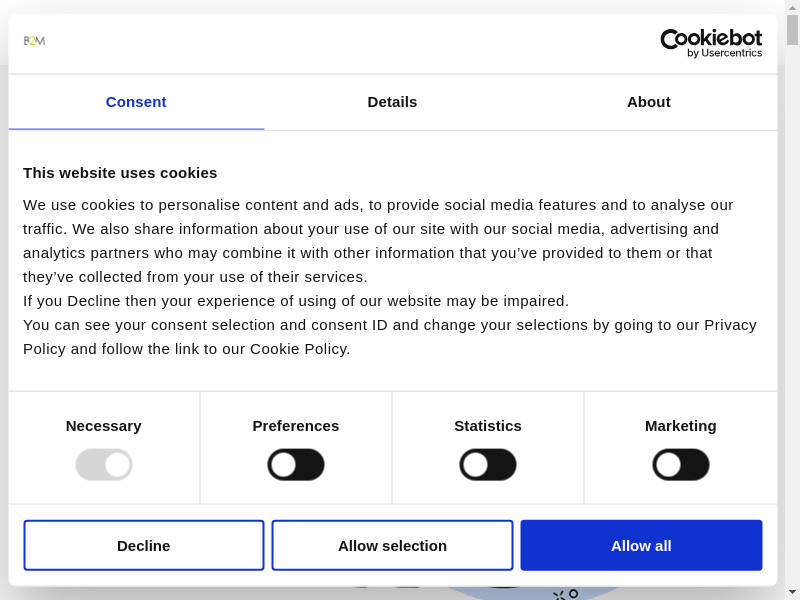Toggle the Necessary cookies switch
The width and height of the screenshot is (800, 600).
pyautogui.click(x=104, y=464)
